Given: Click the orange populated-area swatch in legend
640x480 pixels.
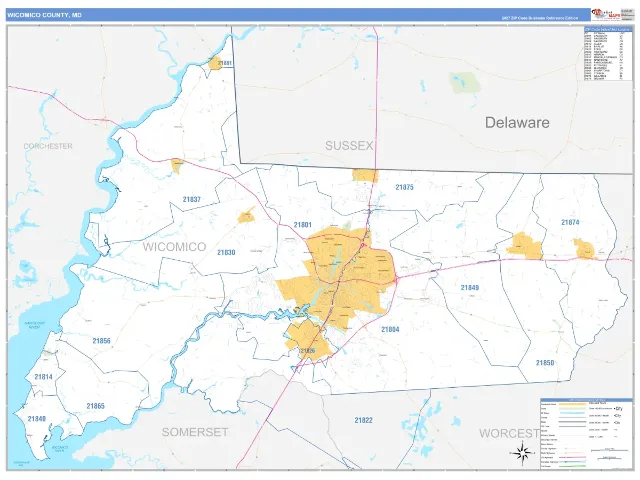Looking at the screenshot, I should point(572,404).
